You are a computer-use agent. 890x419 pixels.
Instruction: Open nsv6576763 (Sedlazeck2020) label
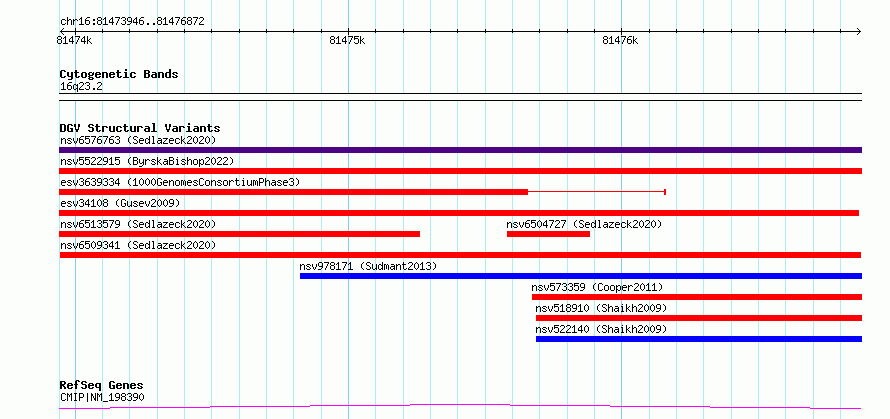(138, 140)
